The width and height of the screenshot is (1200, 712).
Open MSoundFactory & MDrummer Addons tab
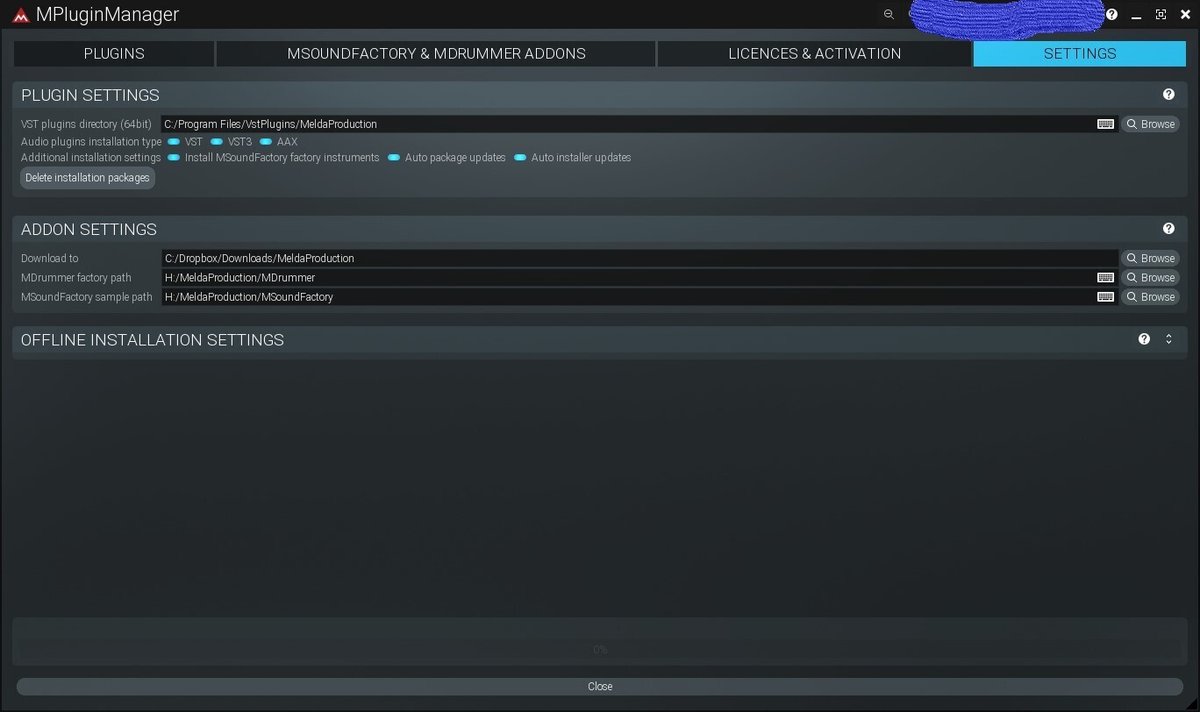[x=436, y=54]
